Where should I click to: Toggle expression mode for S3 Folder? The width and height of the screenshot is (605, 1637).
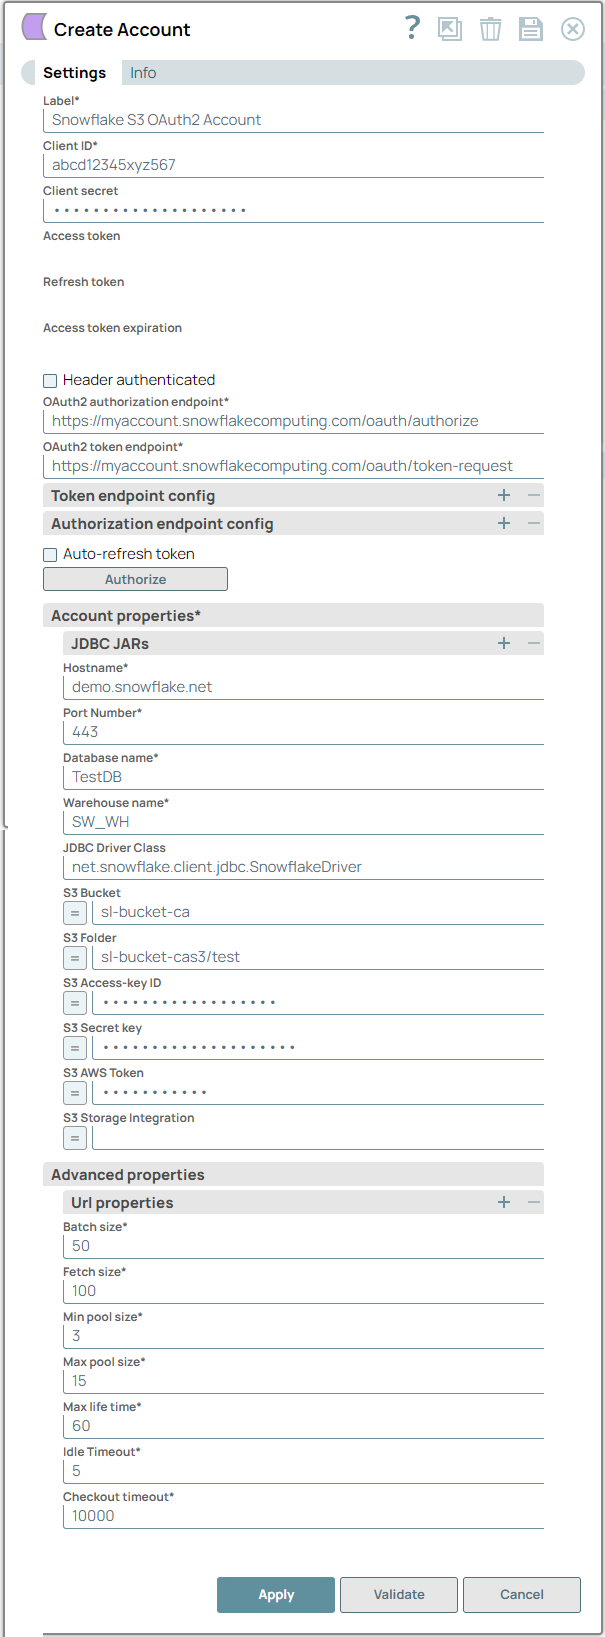74,957
